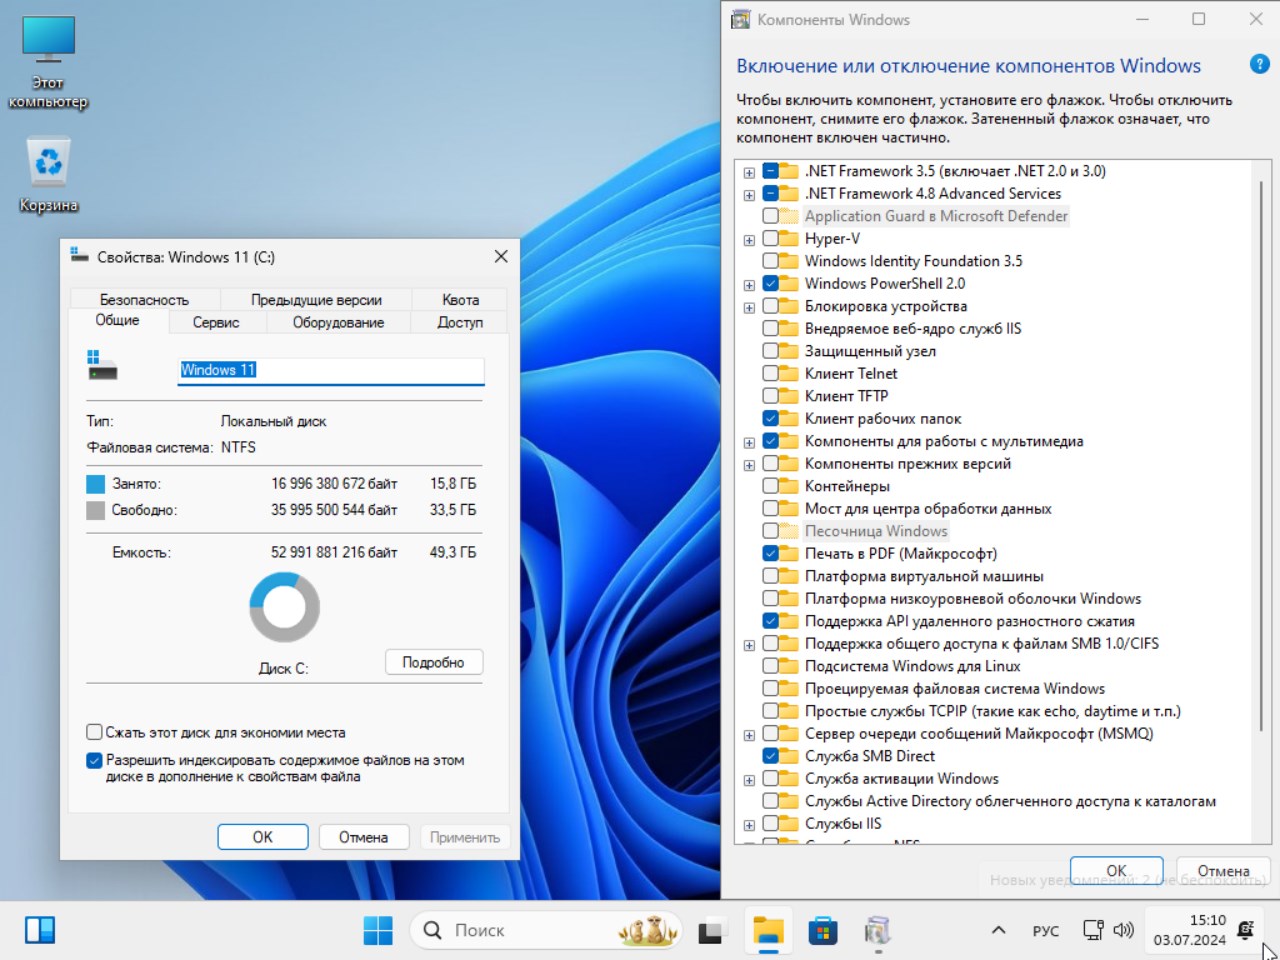Open the notifications bell icon
The width and height of the screenshot is (1280, 960).
pyautogui.click(x=1246, y=930)
